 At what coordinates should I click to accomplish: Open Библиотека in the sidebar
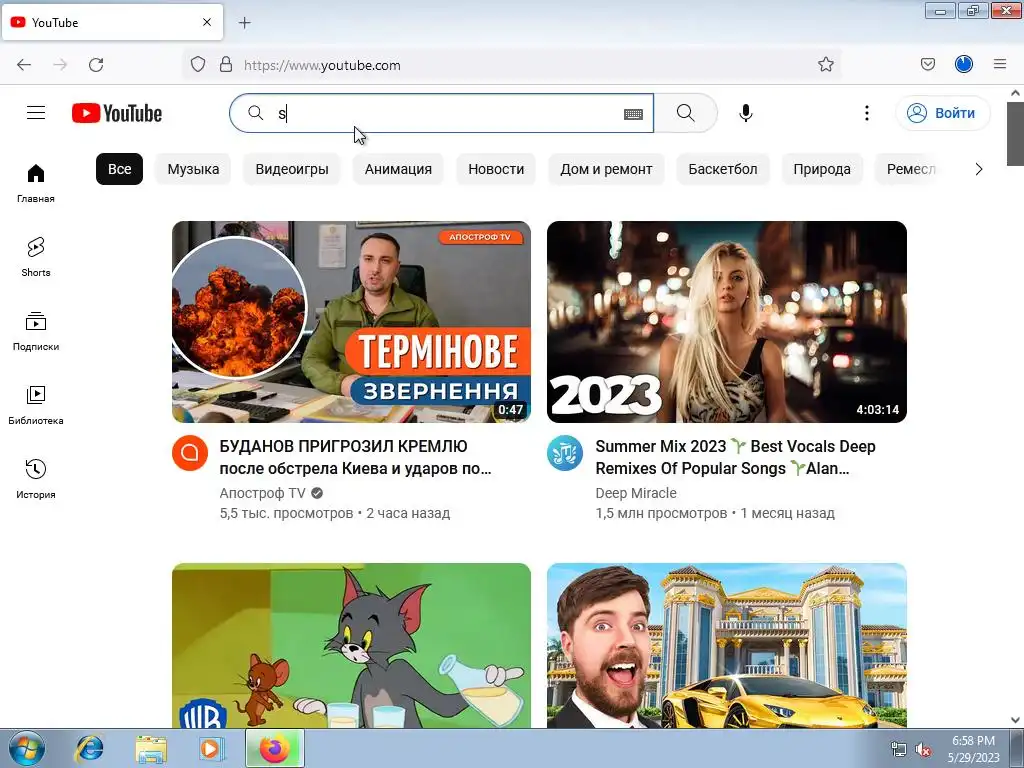click(36, 405)
